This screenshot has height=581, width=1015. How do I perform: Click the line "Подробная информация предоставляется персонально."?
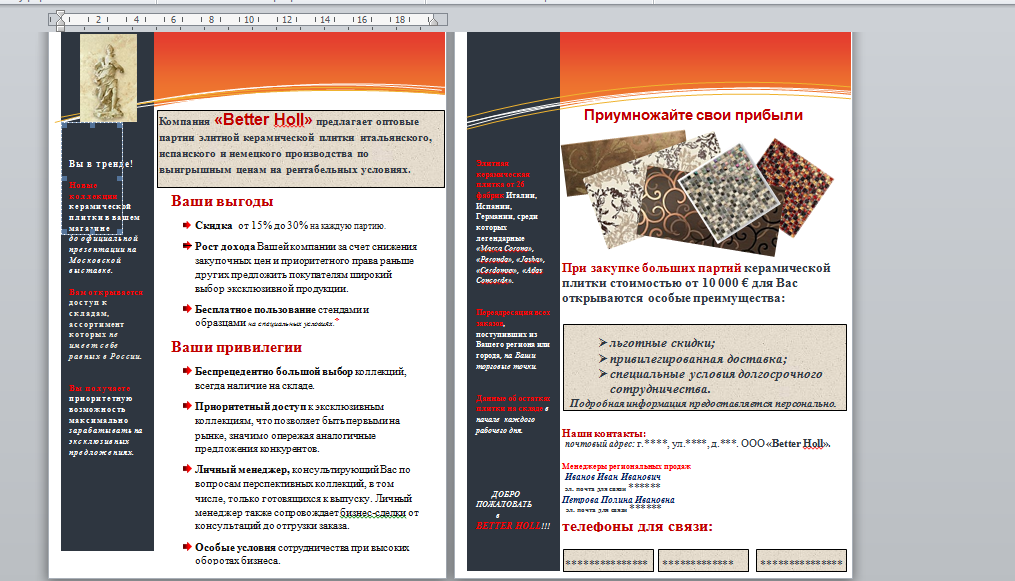pos(703,404)
